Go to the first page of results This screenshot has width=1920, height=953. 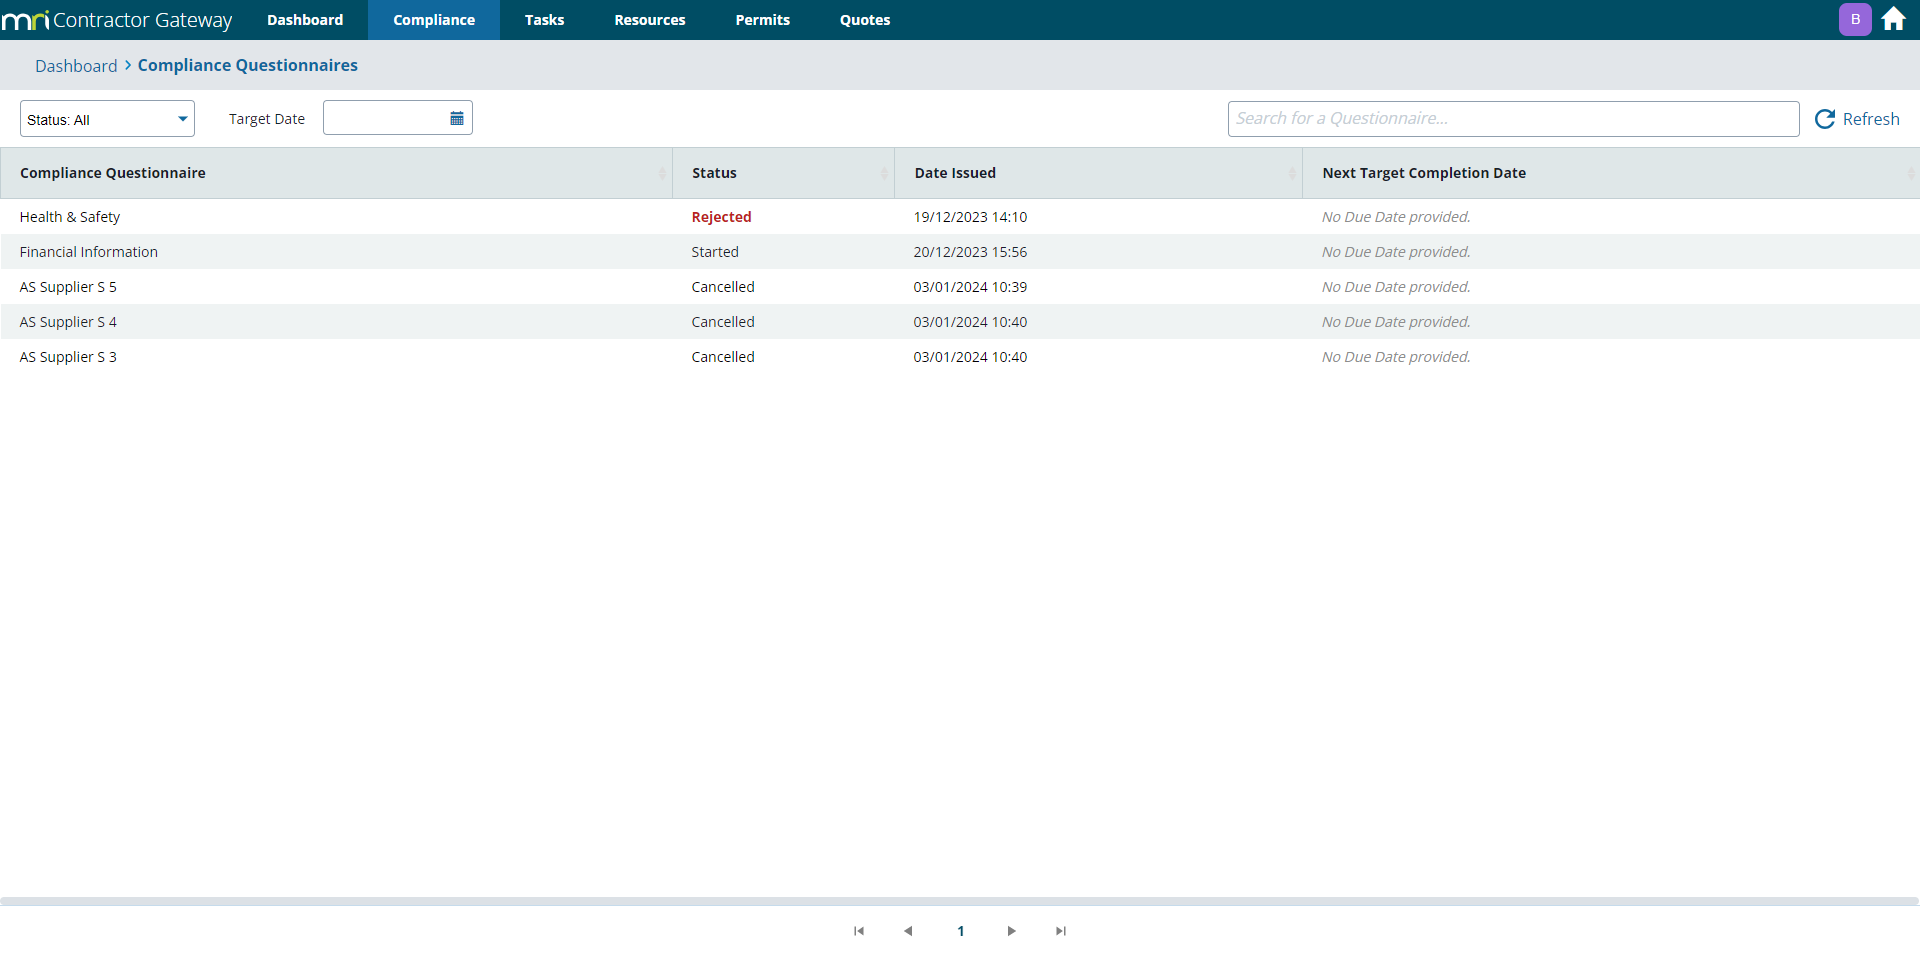pyautogui.click(x=858, y=931)
